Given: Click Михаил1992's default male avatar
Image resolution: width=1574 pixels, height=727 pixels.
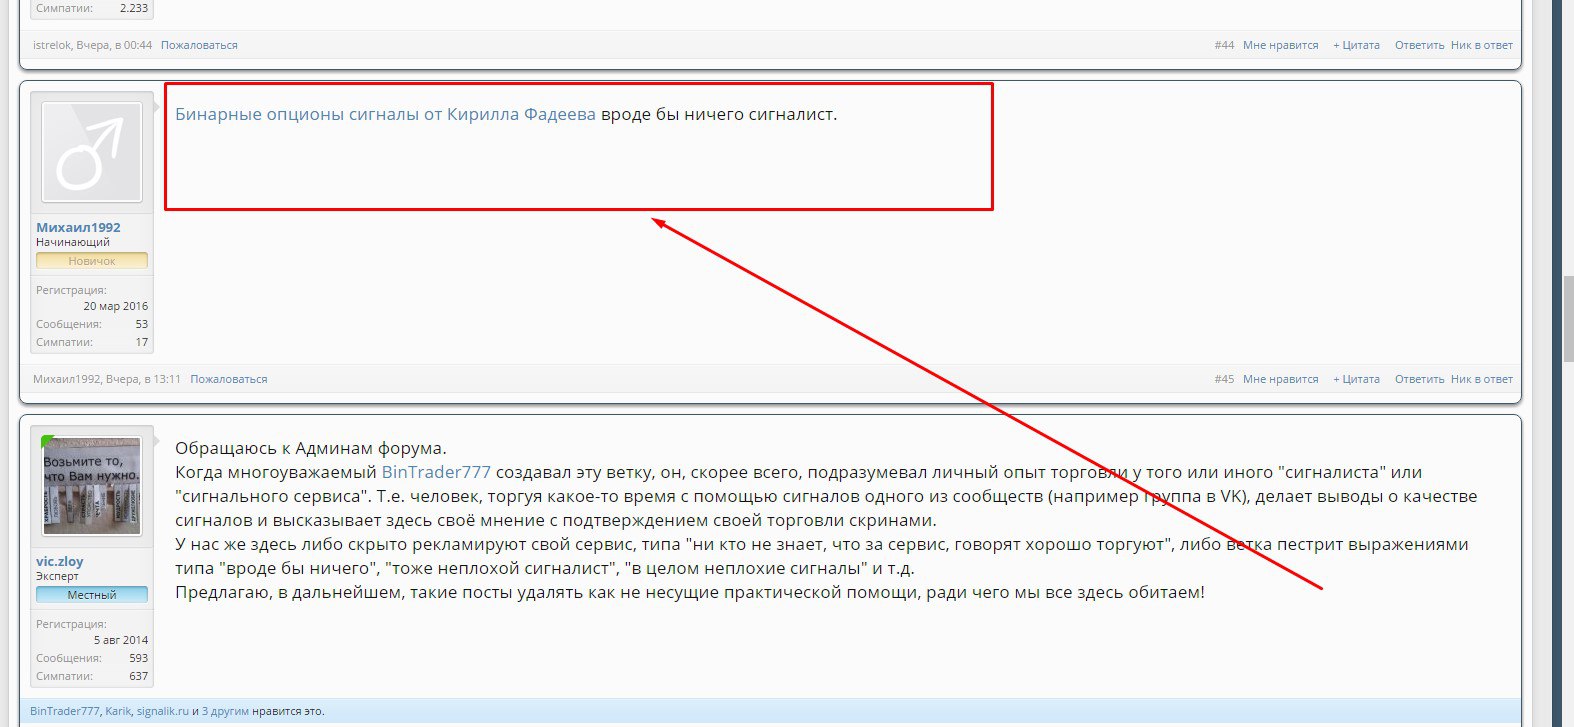Looking at the screenshot, I should [91, 152].
